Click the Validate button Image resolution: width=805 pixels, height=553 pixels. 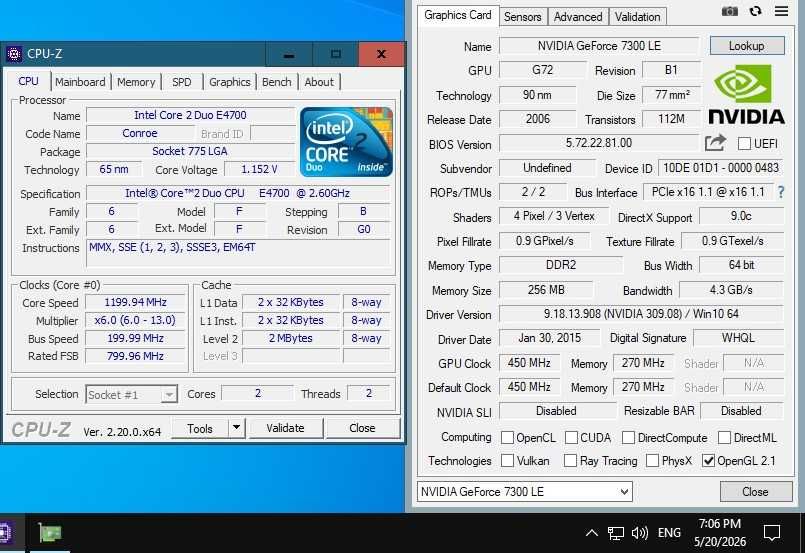(x=285, y=428)
